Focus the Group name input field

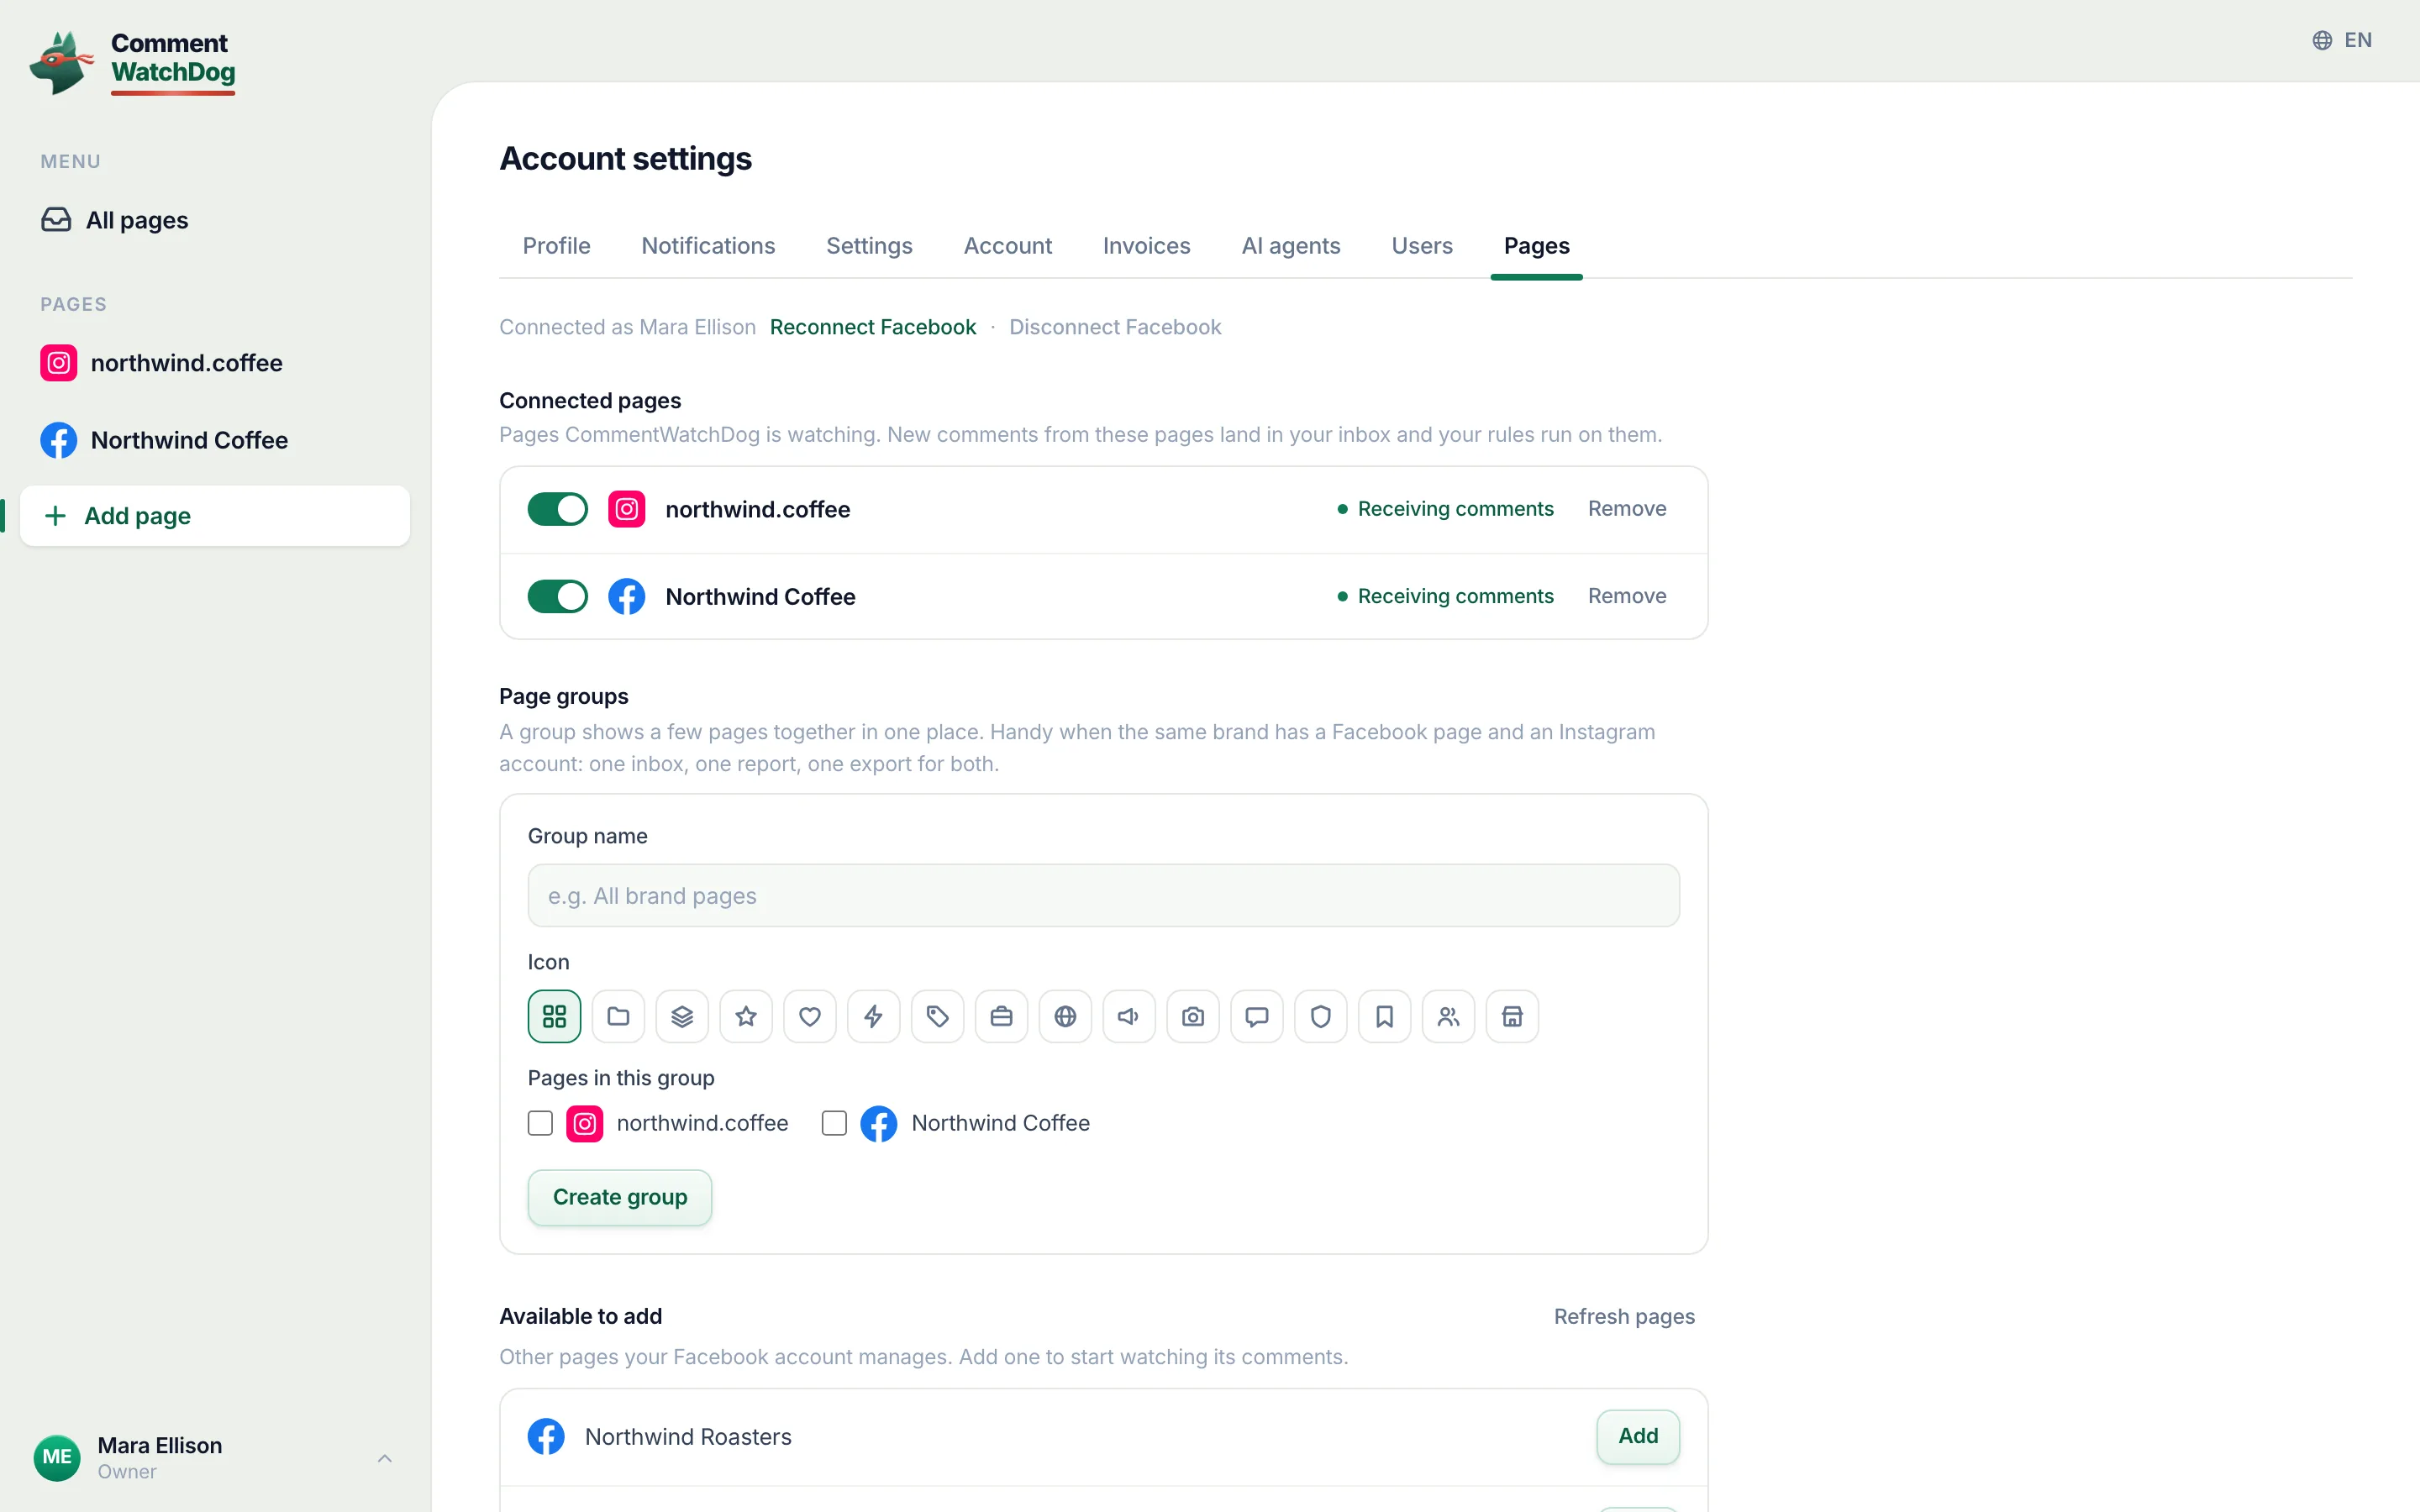point(1103,896)
